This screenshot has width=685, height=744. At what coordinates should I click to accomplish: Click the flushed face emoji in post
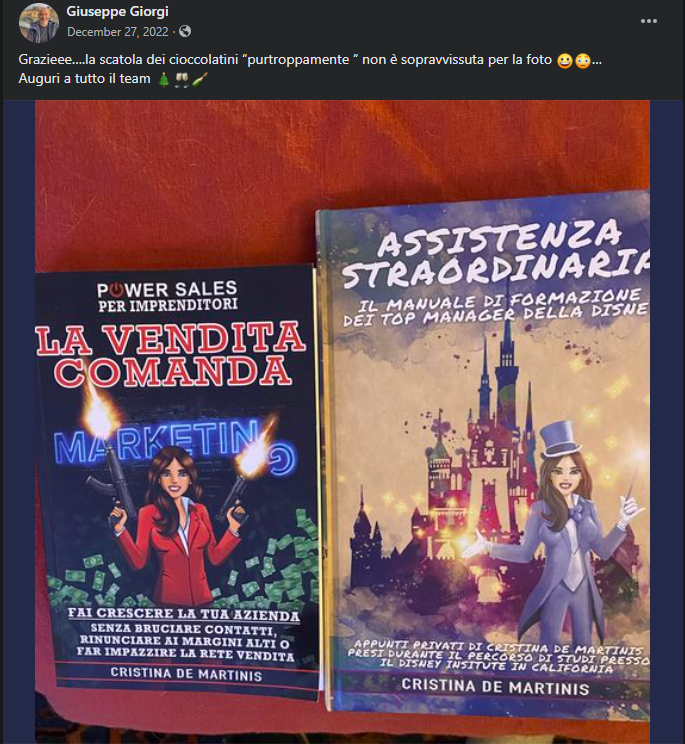(583, 61)
